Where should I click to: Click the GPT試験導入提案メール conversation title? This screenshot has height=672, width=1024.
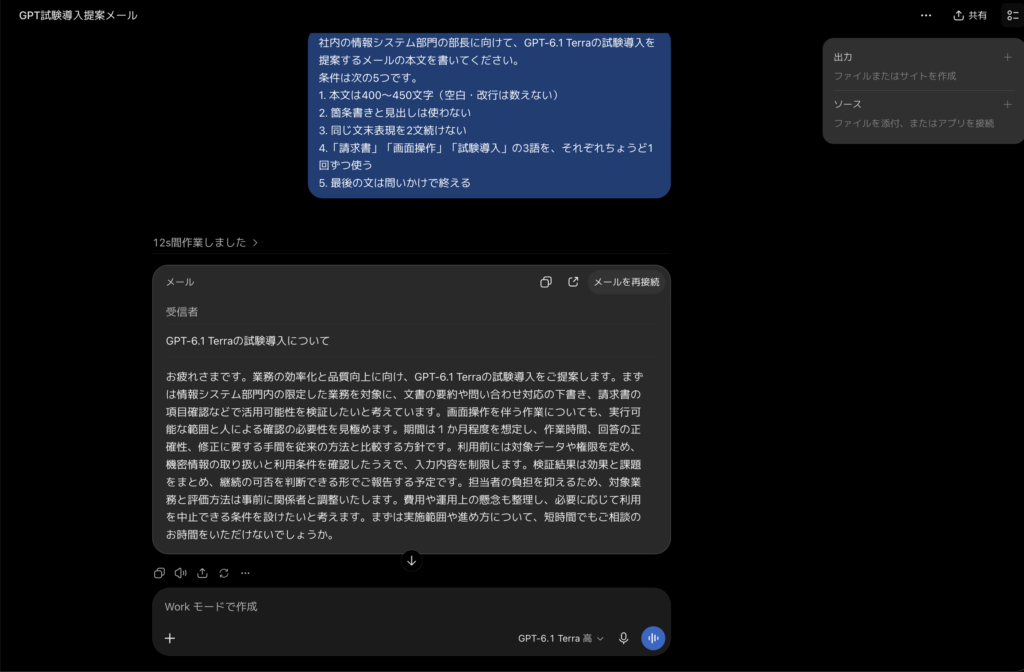click(78, 15)
